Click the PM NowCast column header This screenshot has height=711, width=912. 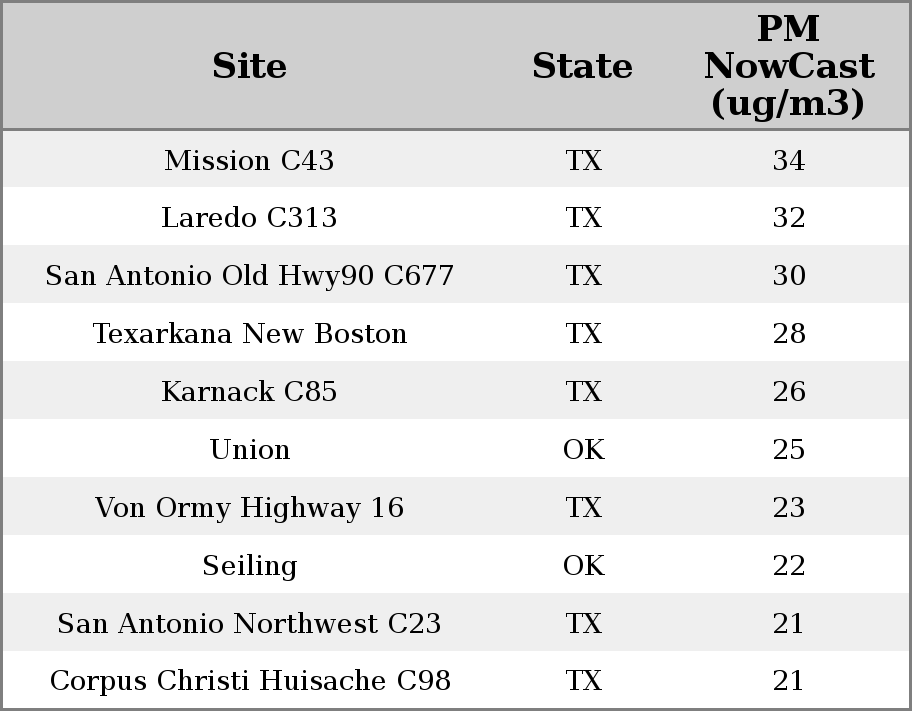coord(788,66)
